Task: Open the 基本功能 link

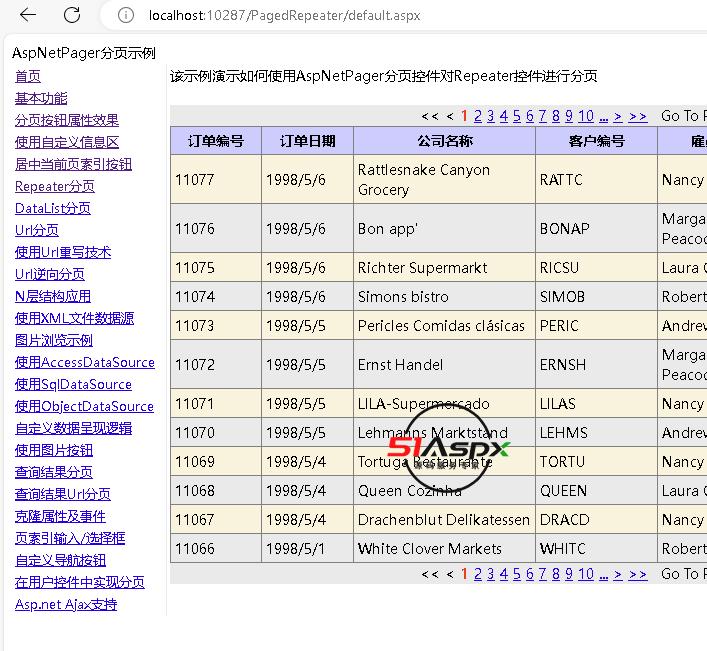Action: (41, 98)
